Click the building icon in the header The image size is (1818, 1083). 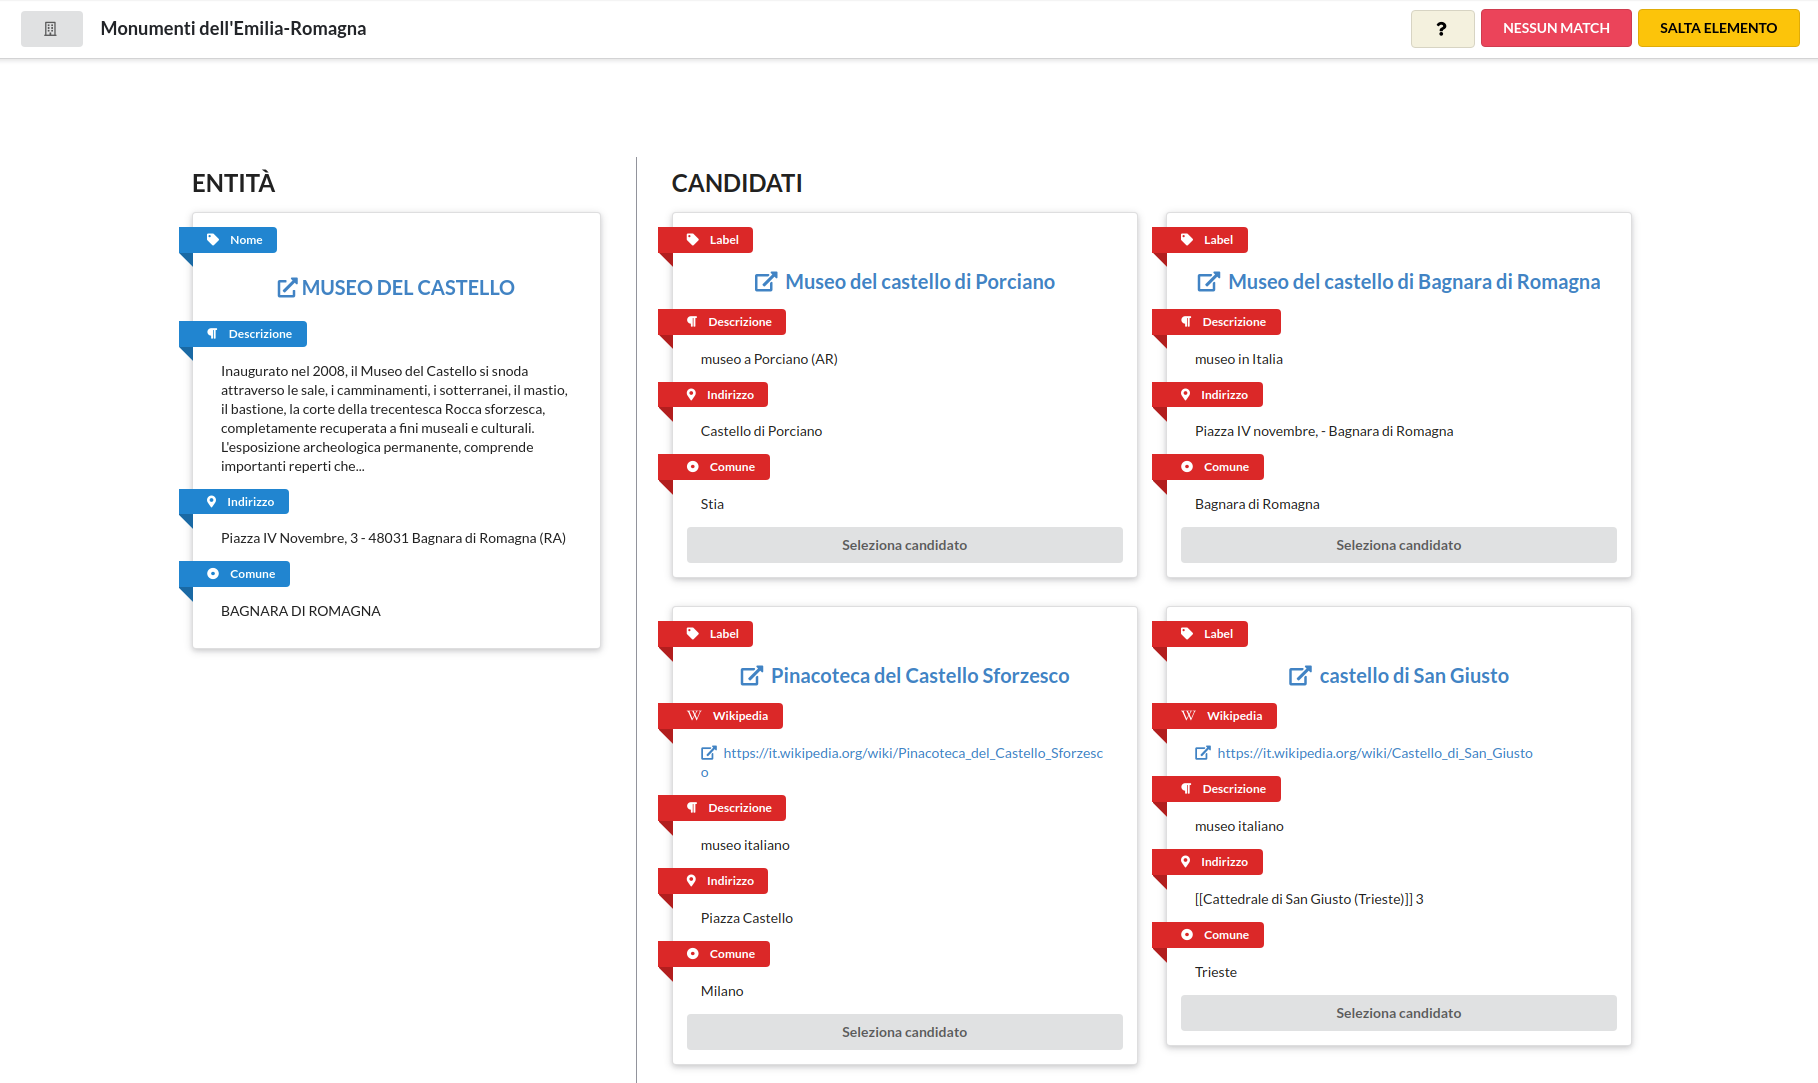tap(51, 29)
